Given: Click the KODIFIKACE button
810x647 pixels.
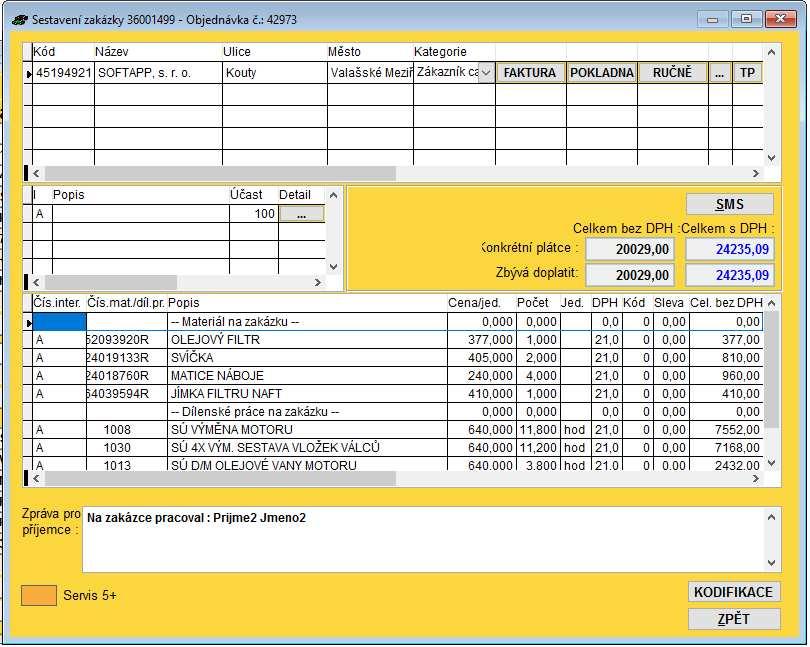Looking at the screenshot, I should click(x=734, y=592).
